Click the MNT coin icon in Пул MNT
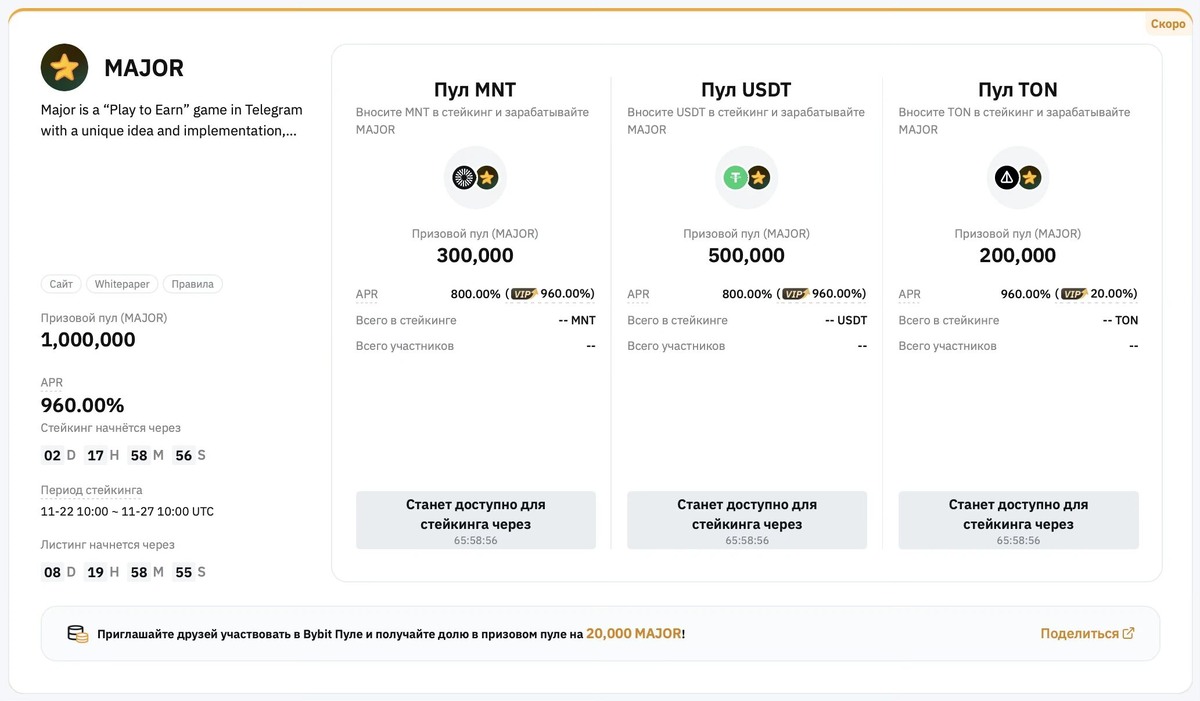The image size is (1200, 701). (462, 176)
